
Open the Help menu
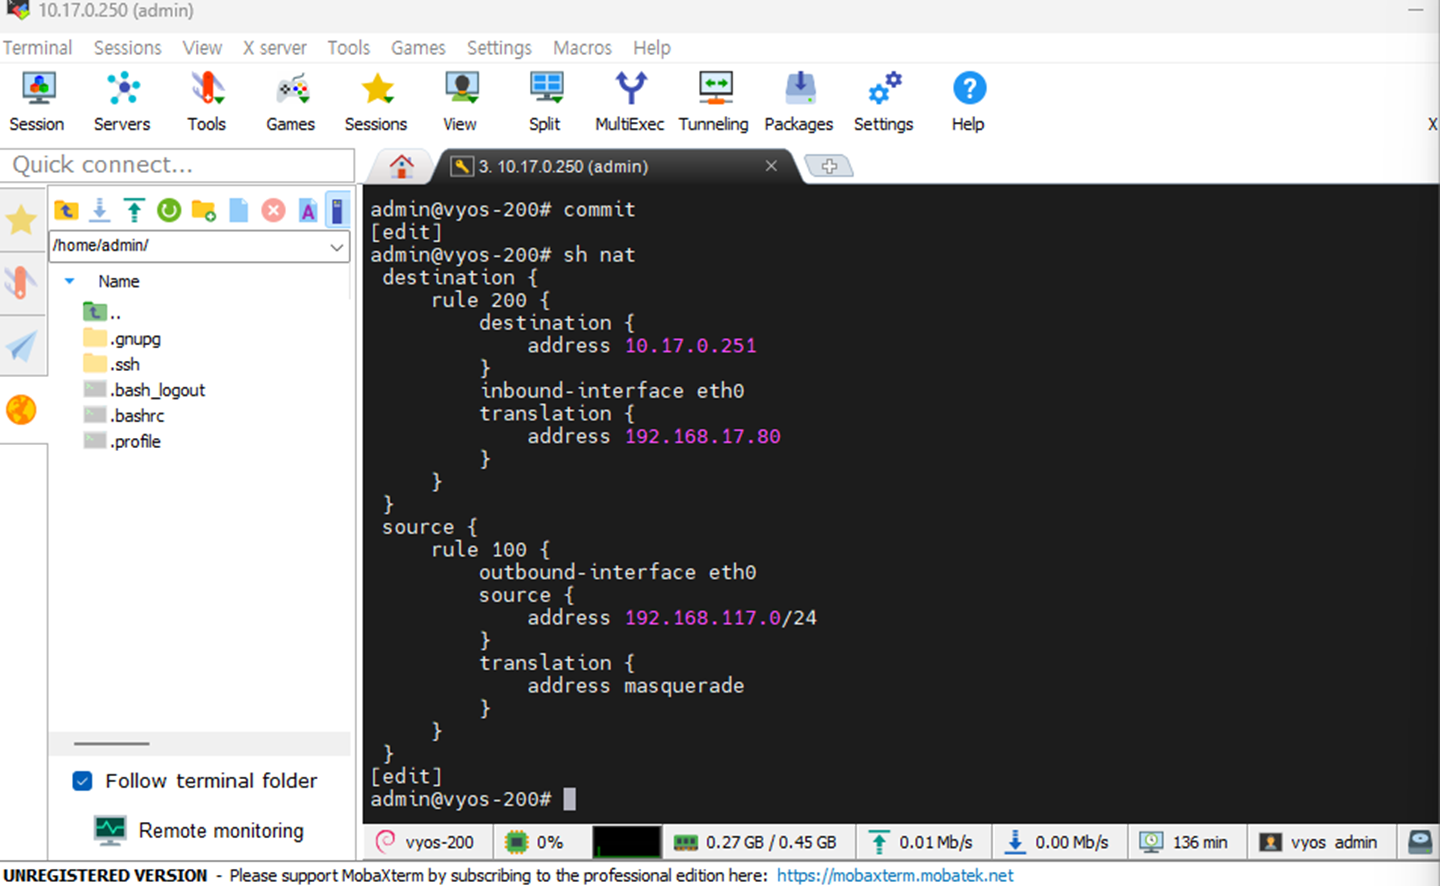click(x=652, y=48)
